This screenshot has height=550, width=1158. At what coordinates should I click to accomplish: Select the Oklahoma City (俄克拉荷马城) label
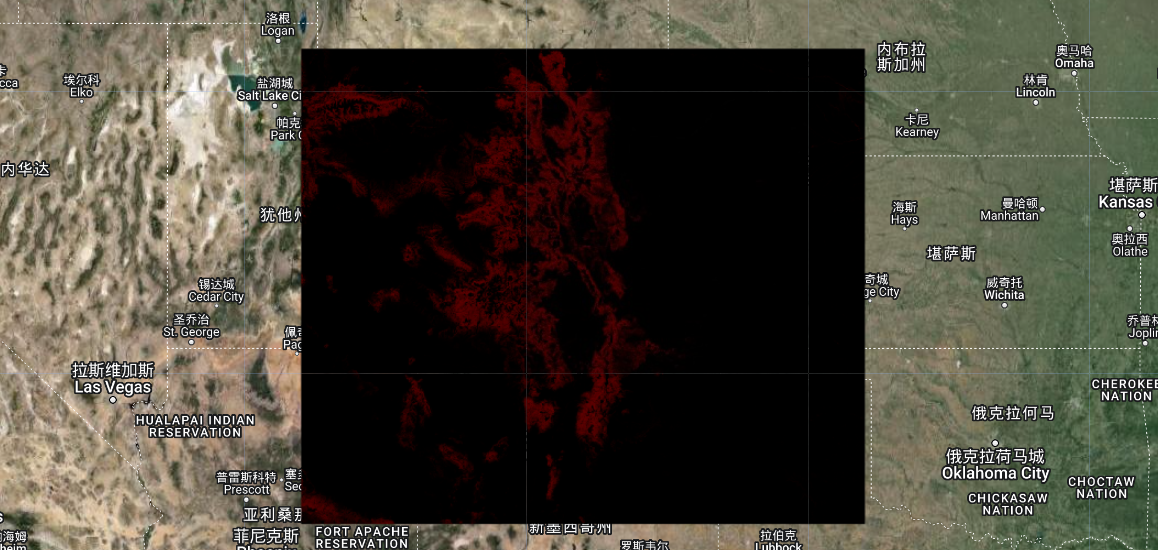point(996,465)
